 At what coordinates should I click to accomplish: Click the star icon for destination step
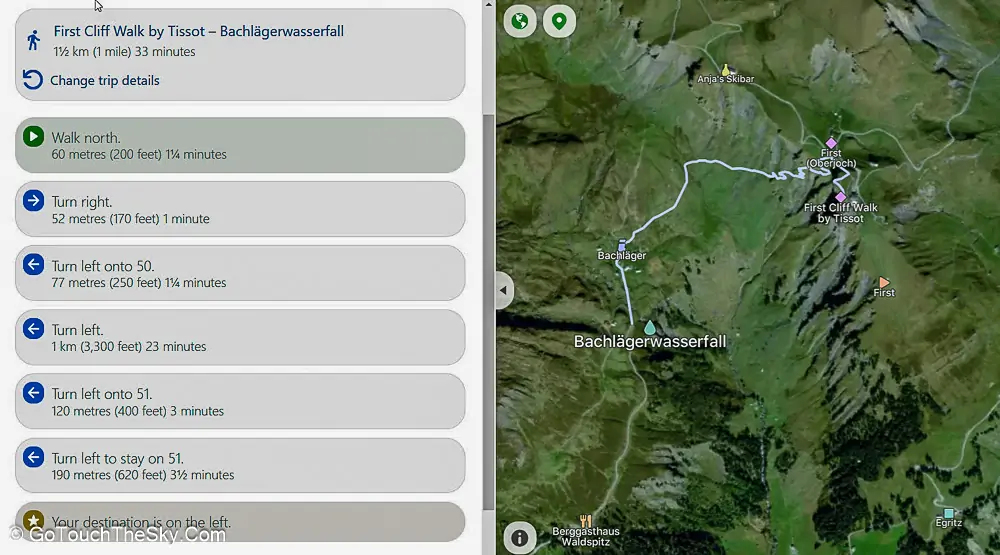(x=33, y=521)
